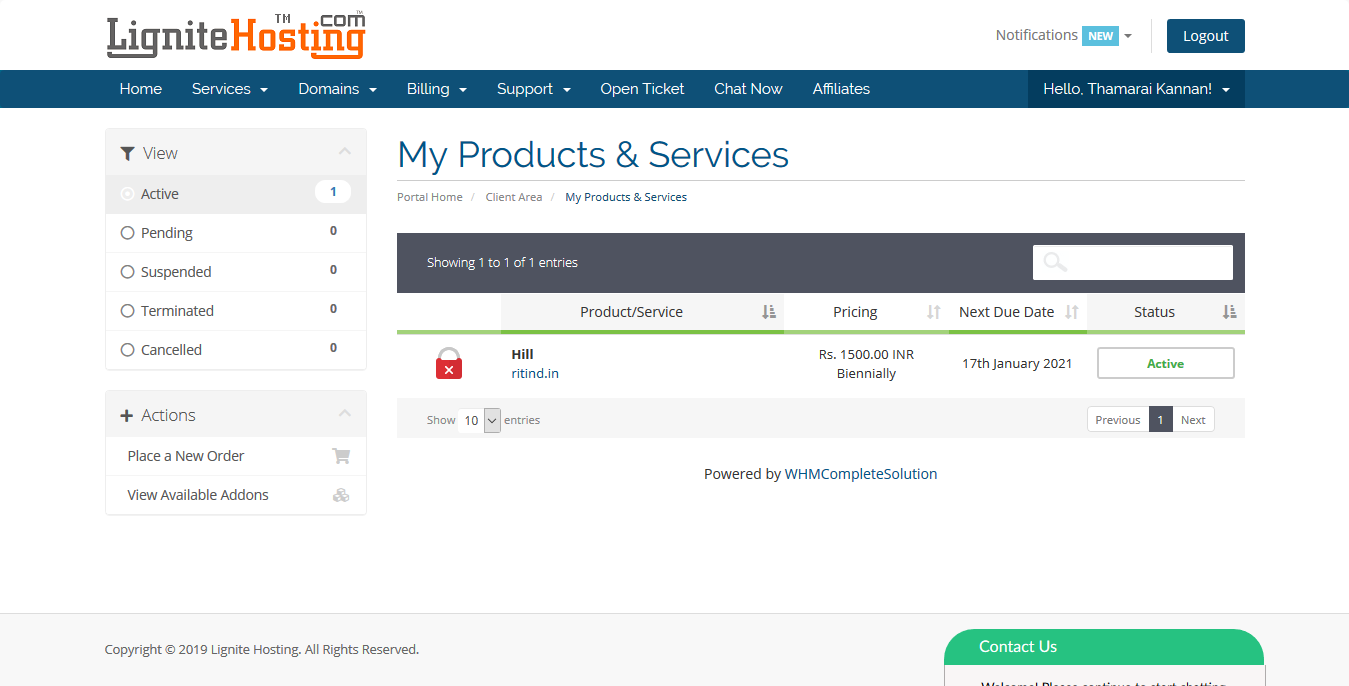Click the Status column sort icon

click(1229, 312)
